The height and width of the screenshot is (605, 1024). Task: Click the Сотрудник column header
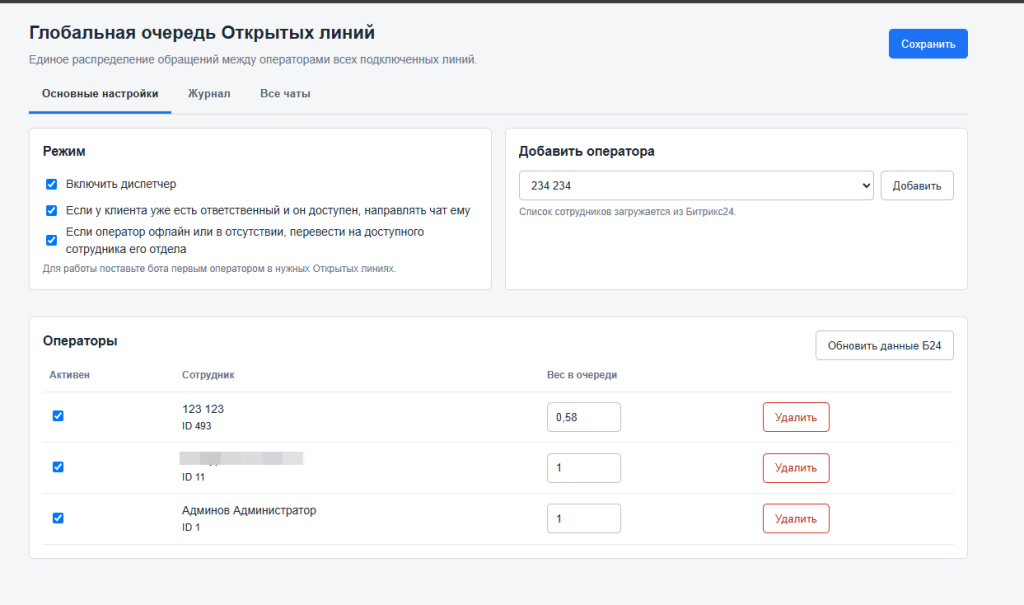pyautogui.click(x=208, y=375)
